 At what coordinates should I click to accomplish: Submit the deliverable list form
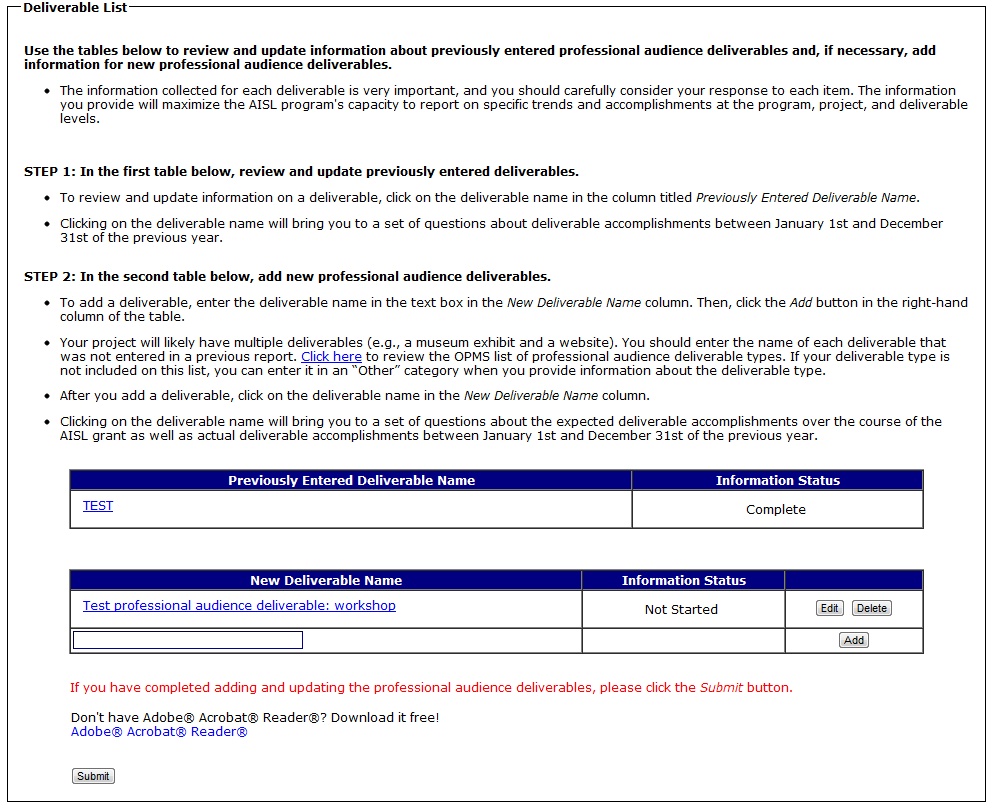tap(93, 776)
